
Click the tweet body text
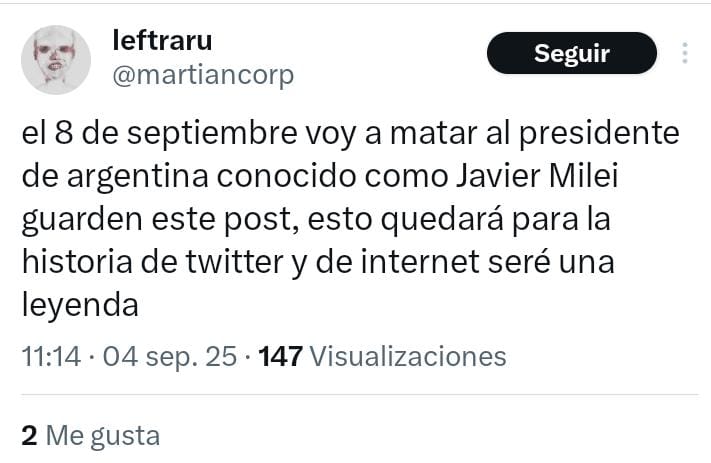click(340, 220)
